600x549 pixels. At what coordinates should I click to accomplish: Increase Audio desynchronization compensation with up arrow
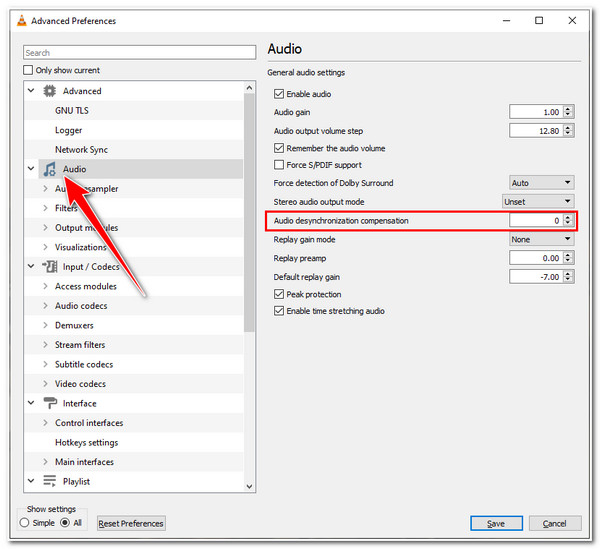[x=568, y=217]
